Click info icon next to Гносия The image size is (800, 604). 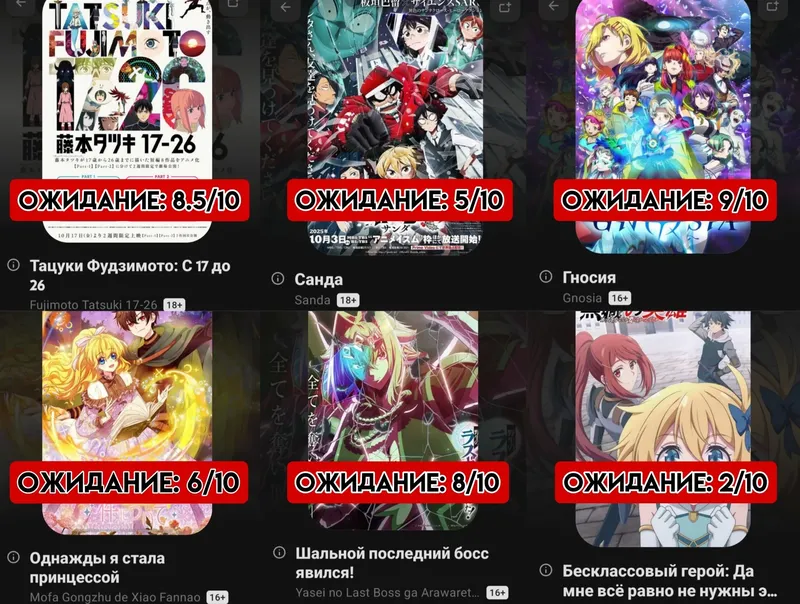coord(545,276)
